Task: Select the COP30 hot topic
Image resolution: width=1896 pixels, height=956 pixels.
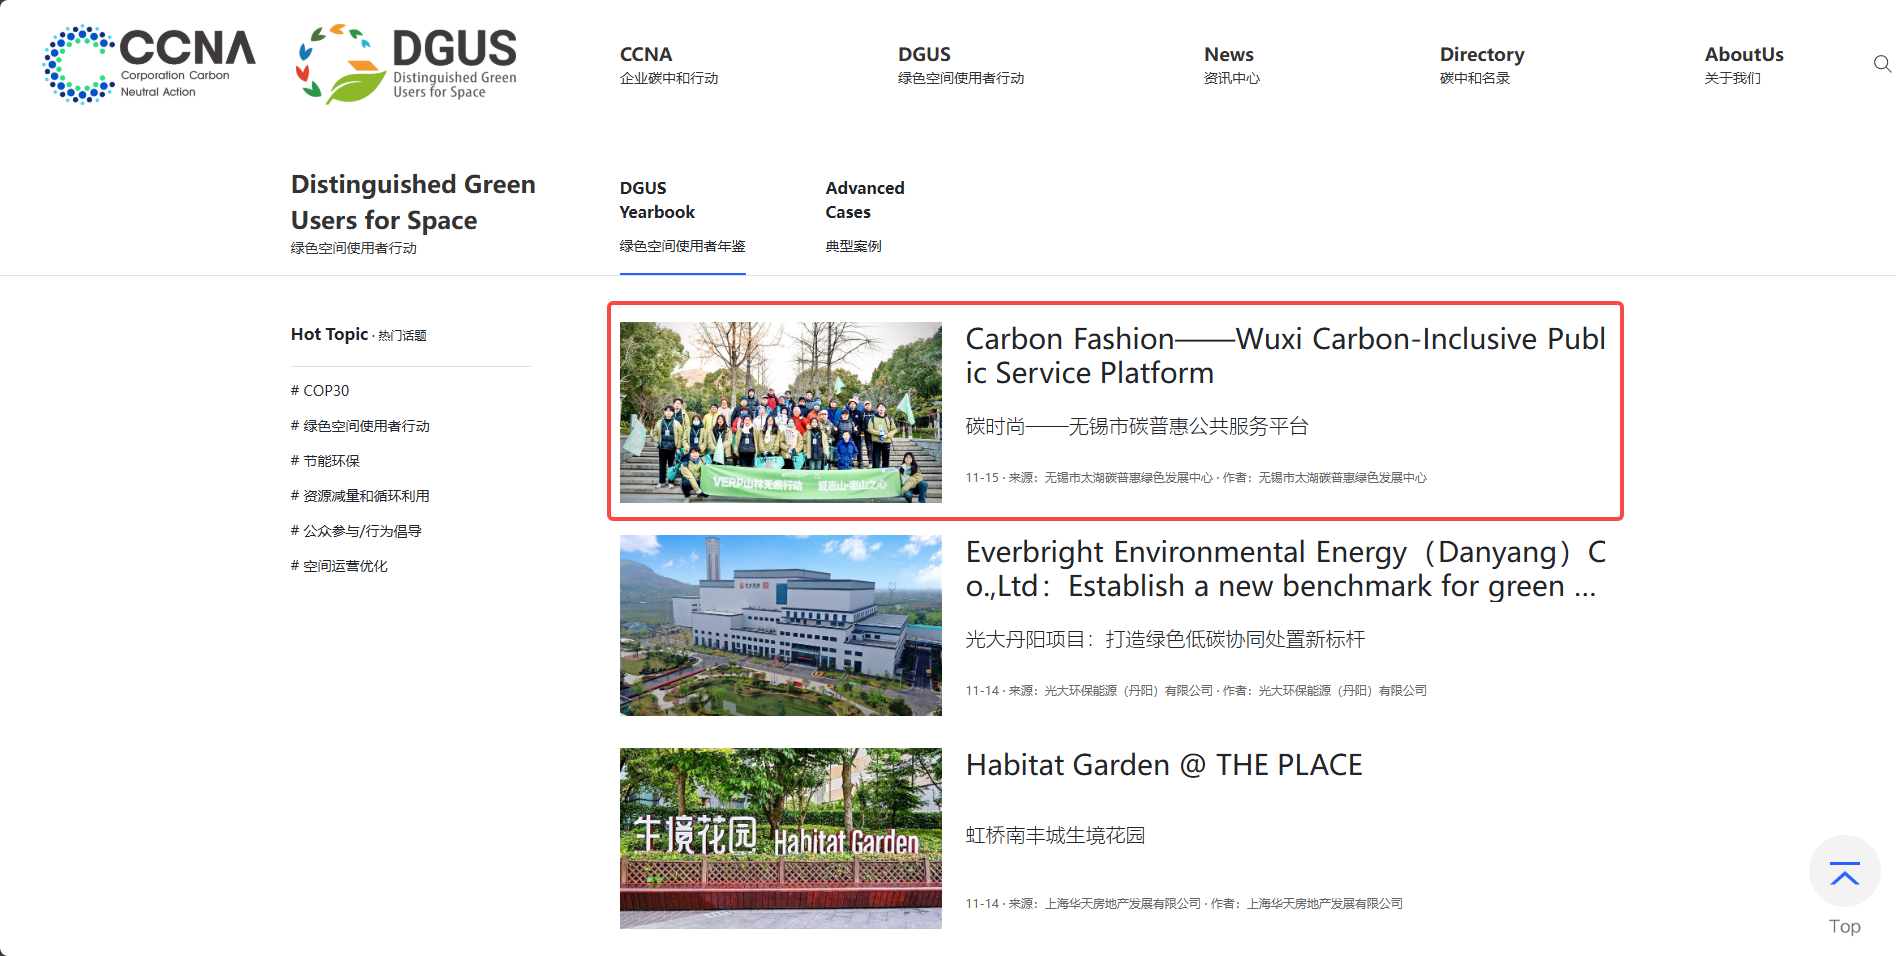Action: 320,391
